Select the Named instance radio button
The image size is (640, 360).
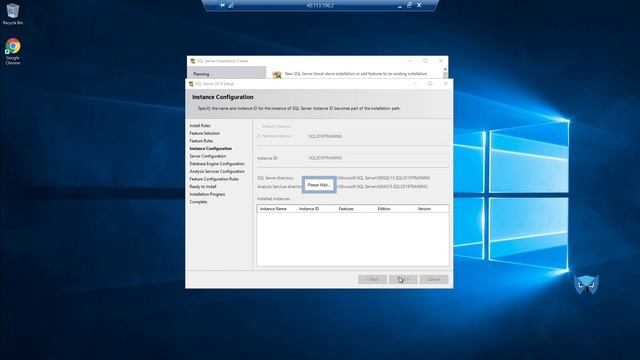[259, 136]
